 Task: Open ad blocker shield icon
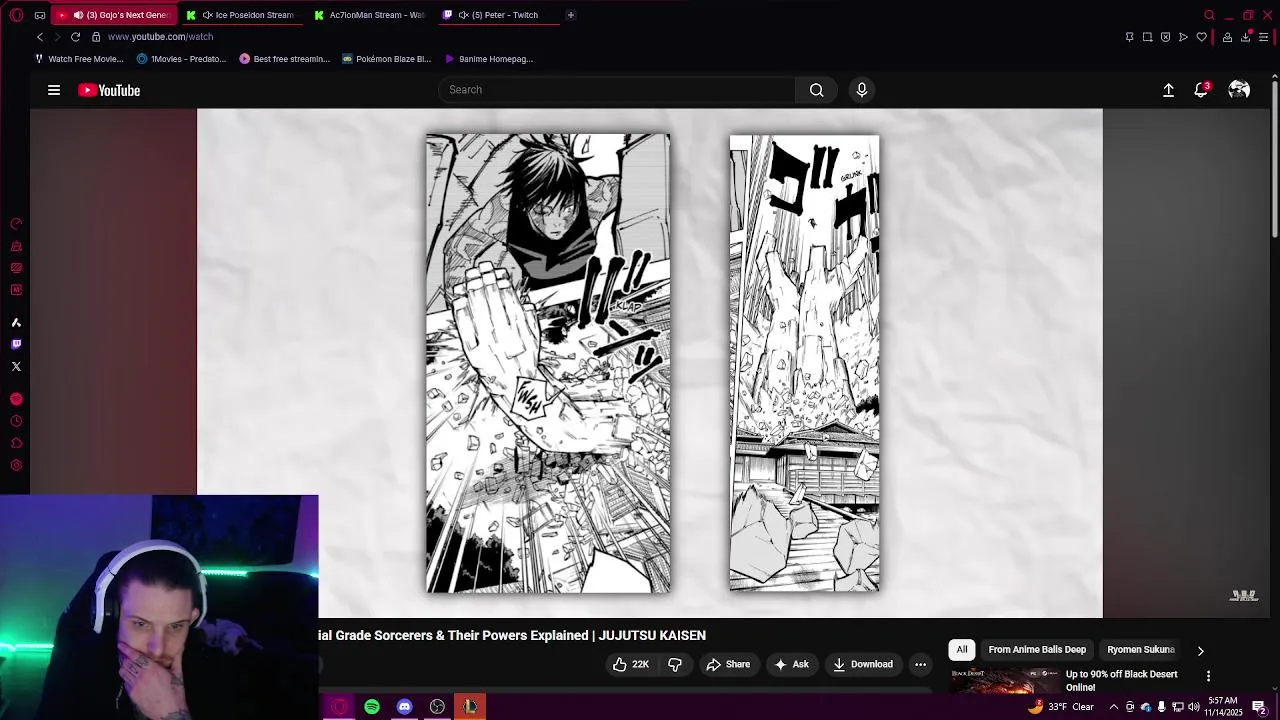pos(1165,37)
